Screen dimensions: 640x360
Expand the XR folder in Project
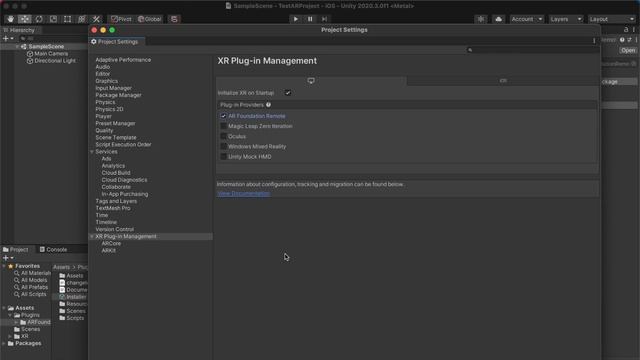pos(10,336)
